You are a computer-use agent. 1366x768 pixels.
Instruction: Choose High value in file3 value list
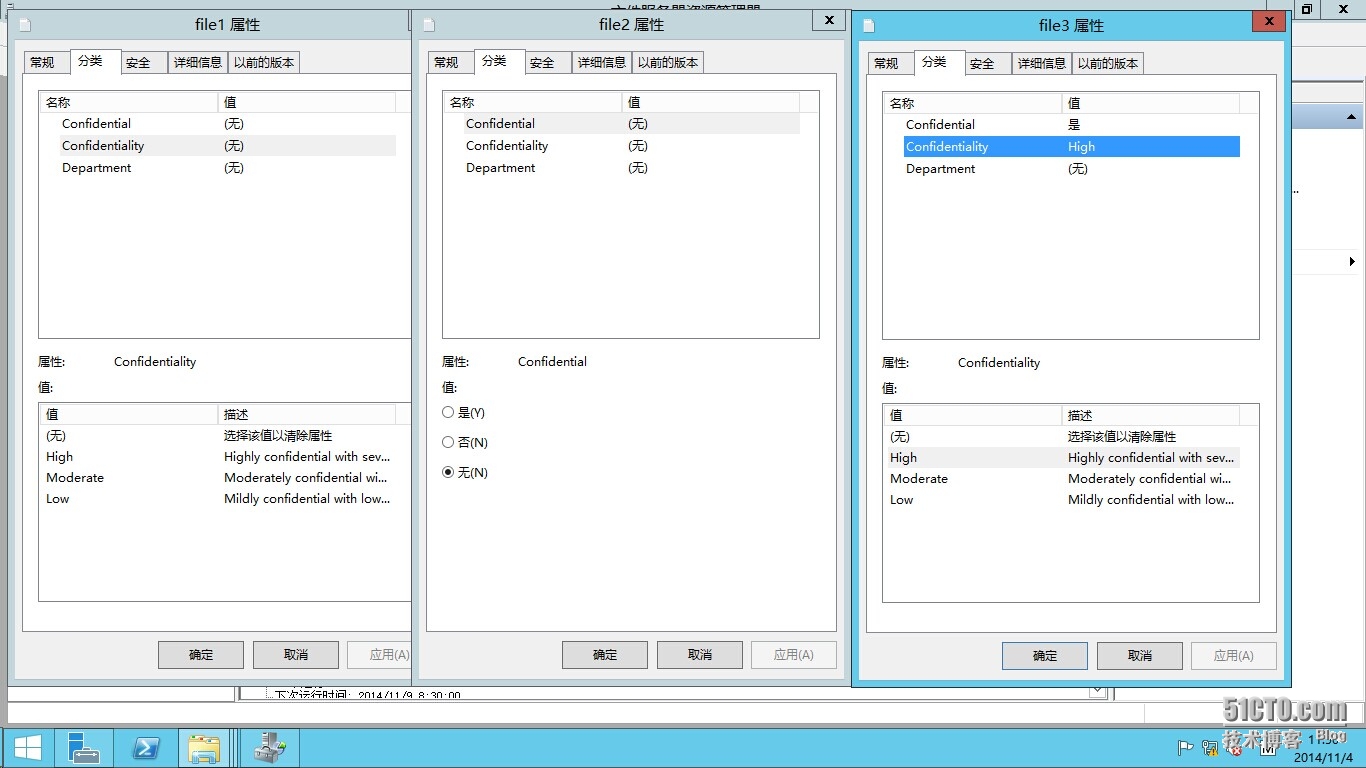(x=1063, y=458)
